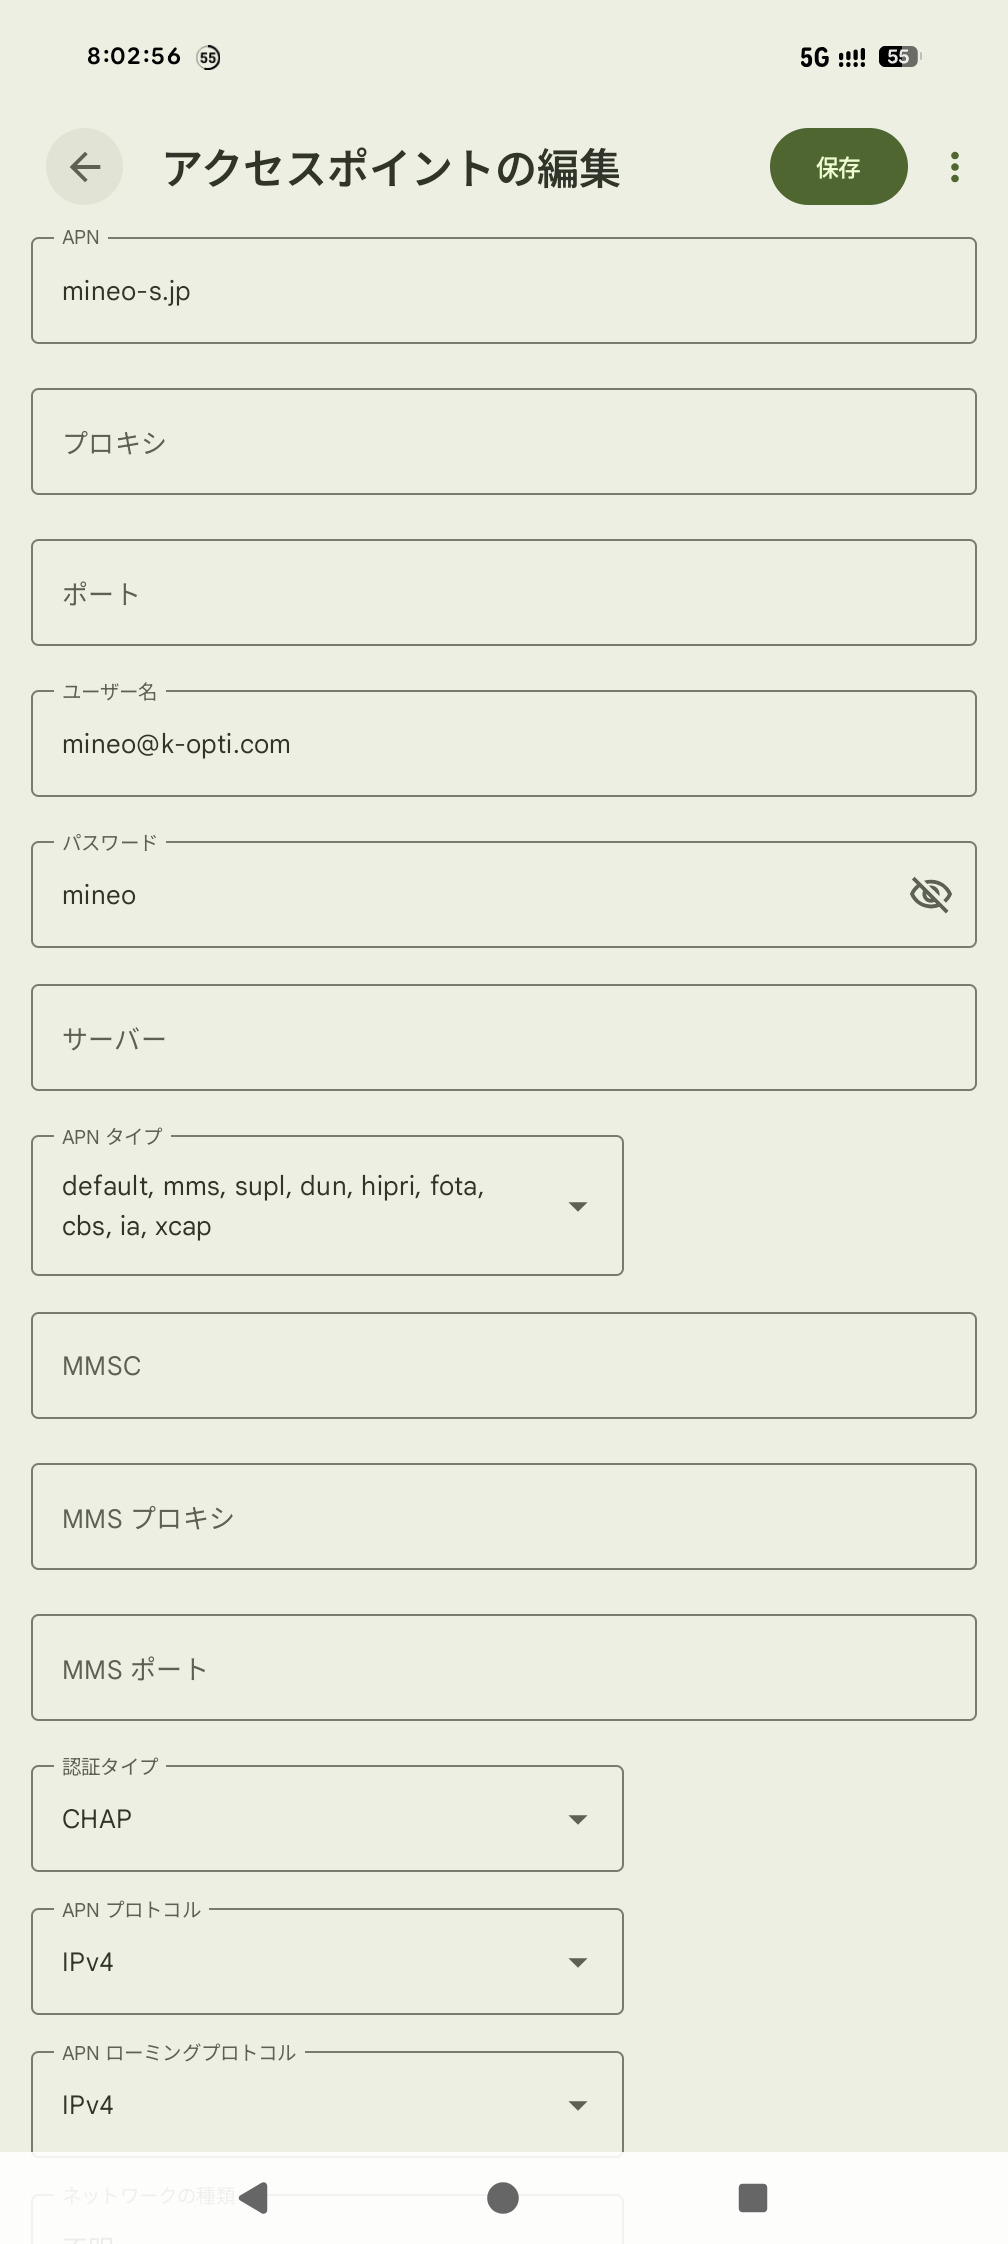
Task: Toggle password visibility eye icon
Action: click(x=930, y=894)
